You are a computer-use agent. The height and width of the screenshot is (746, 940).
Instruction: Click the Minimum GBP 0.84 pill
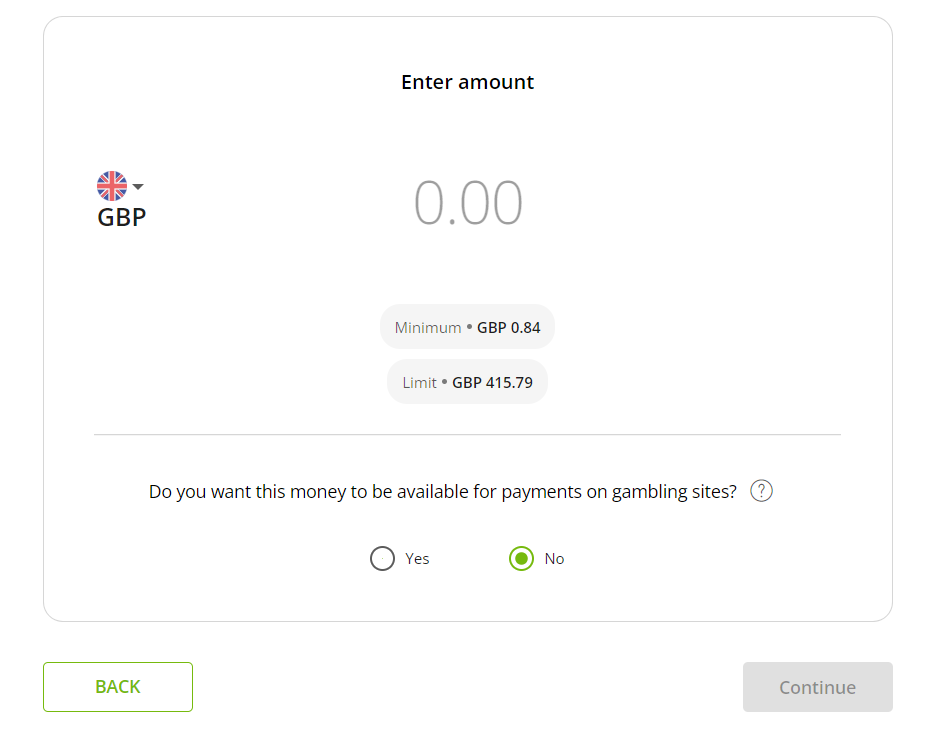(x=468, y=327)
